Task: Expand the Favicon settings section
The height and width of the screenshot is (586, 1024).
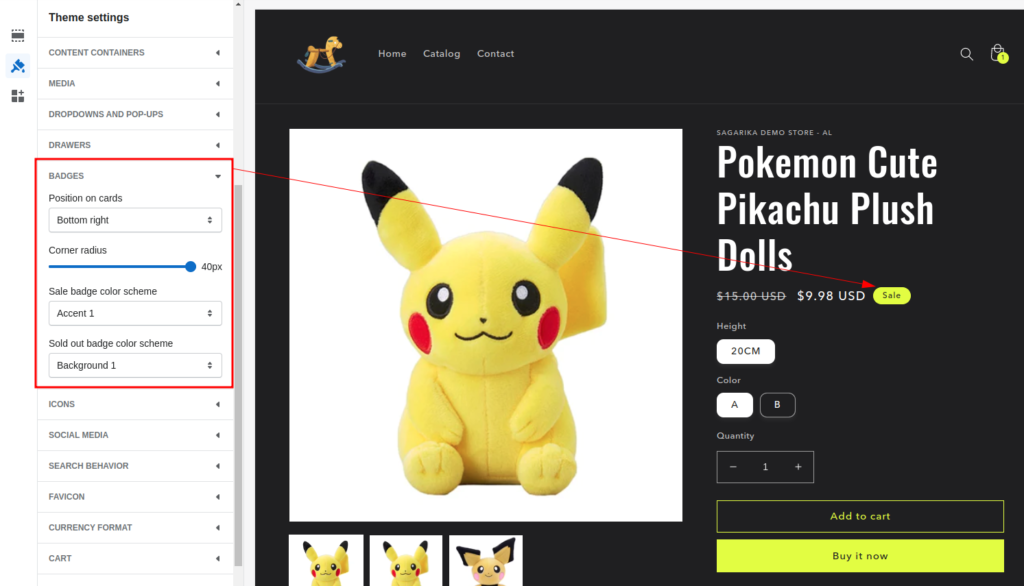Action: 135,496
